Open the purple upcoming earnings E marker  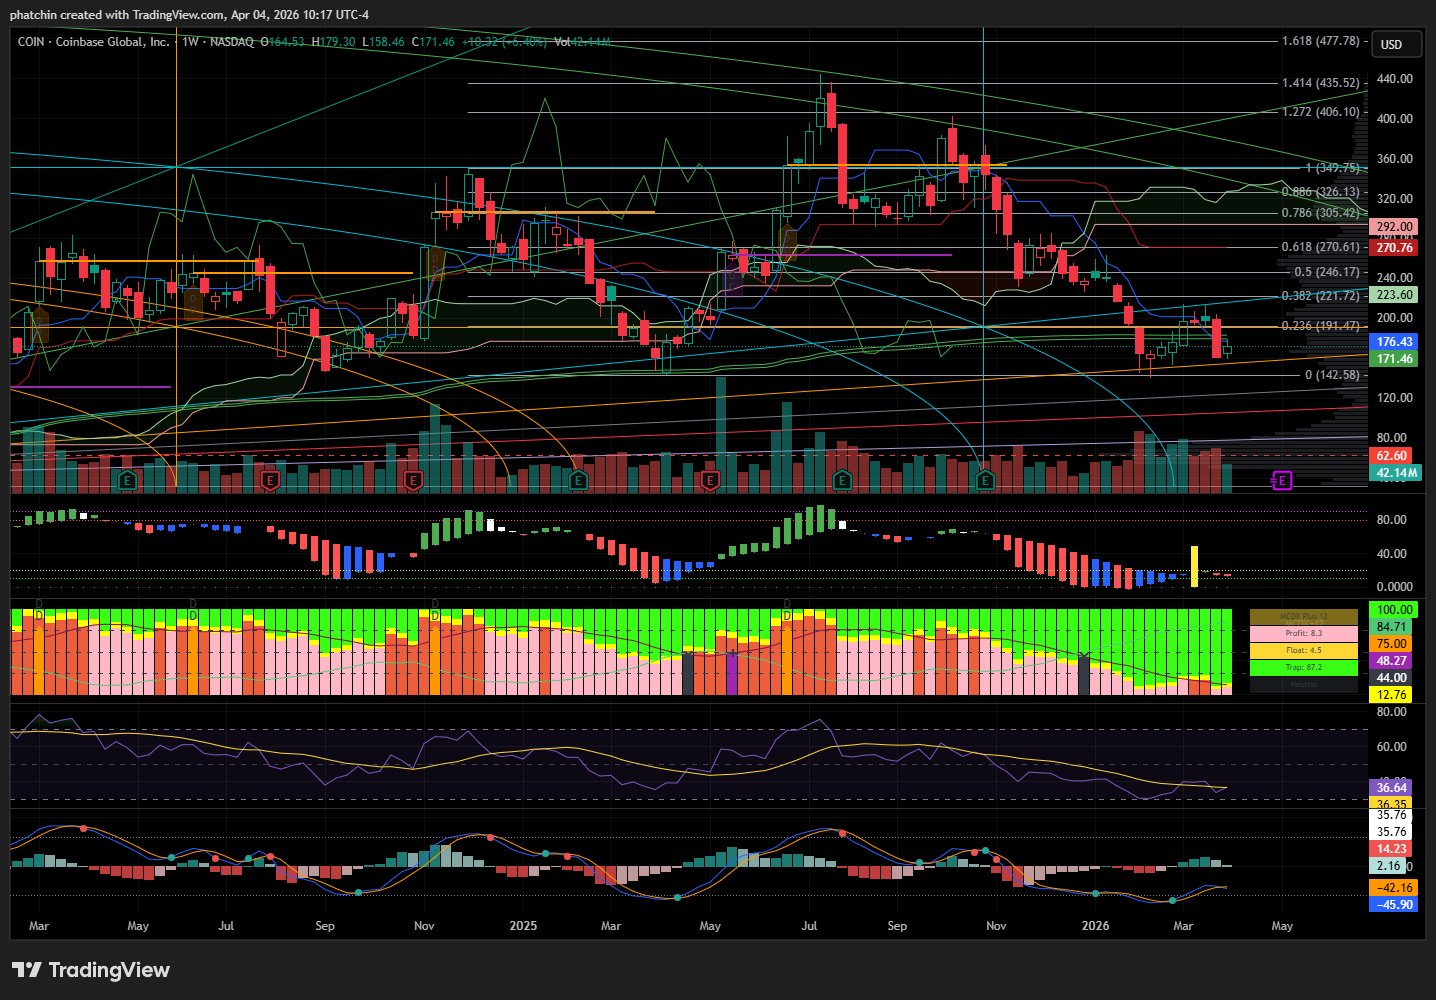point(1282,481)
